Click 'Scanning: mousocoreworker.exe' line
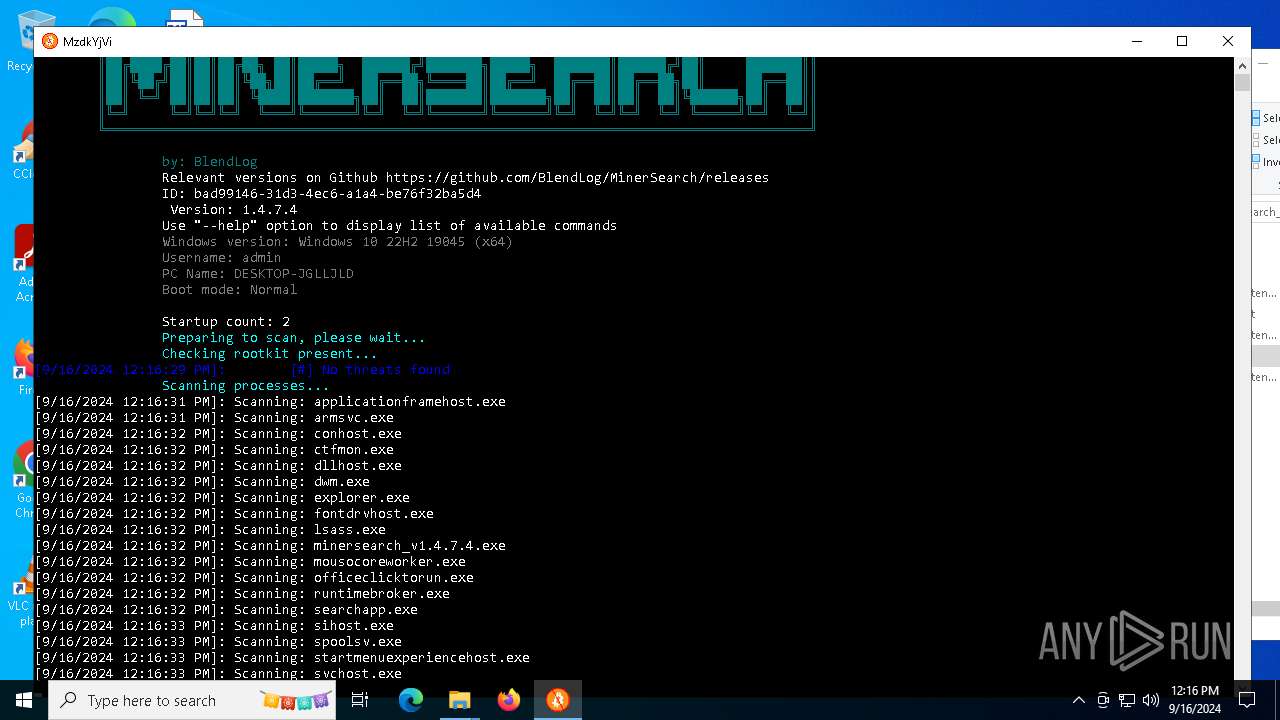 [250, 561]
